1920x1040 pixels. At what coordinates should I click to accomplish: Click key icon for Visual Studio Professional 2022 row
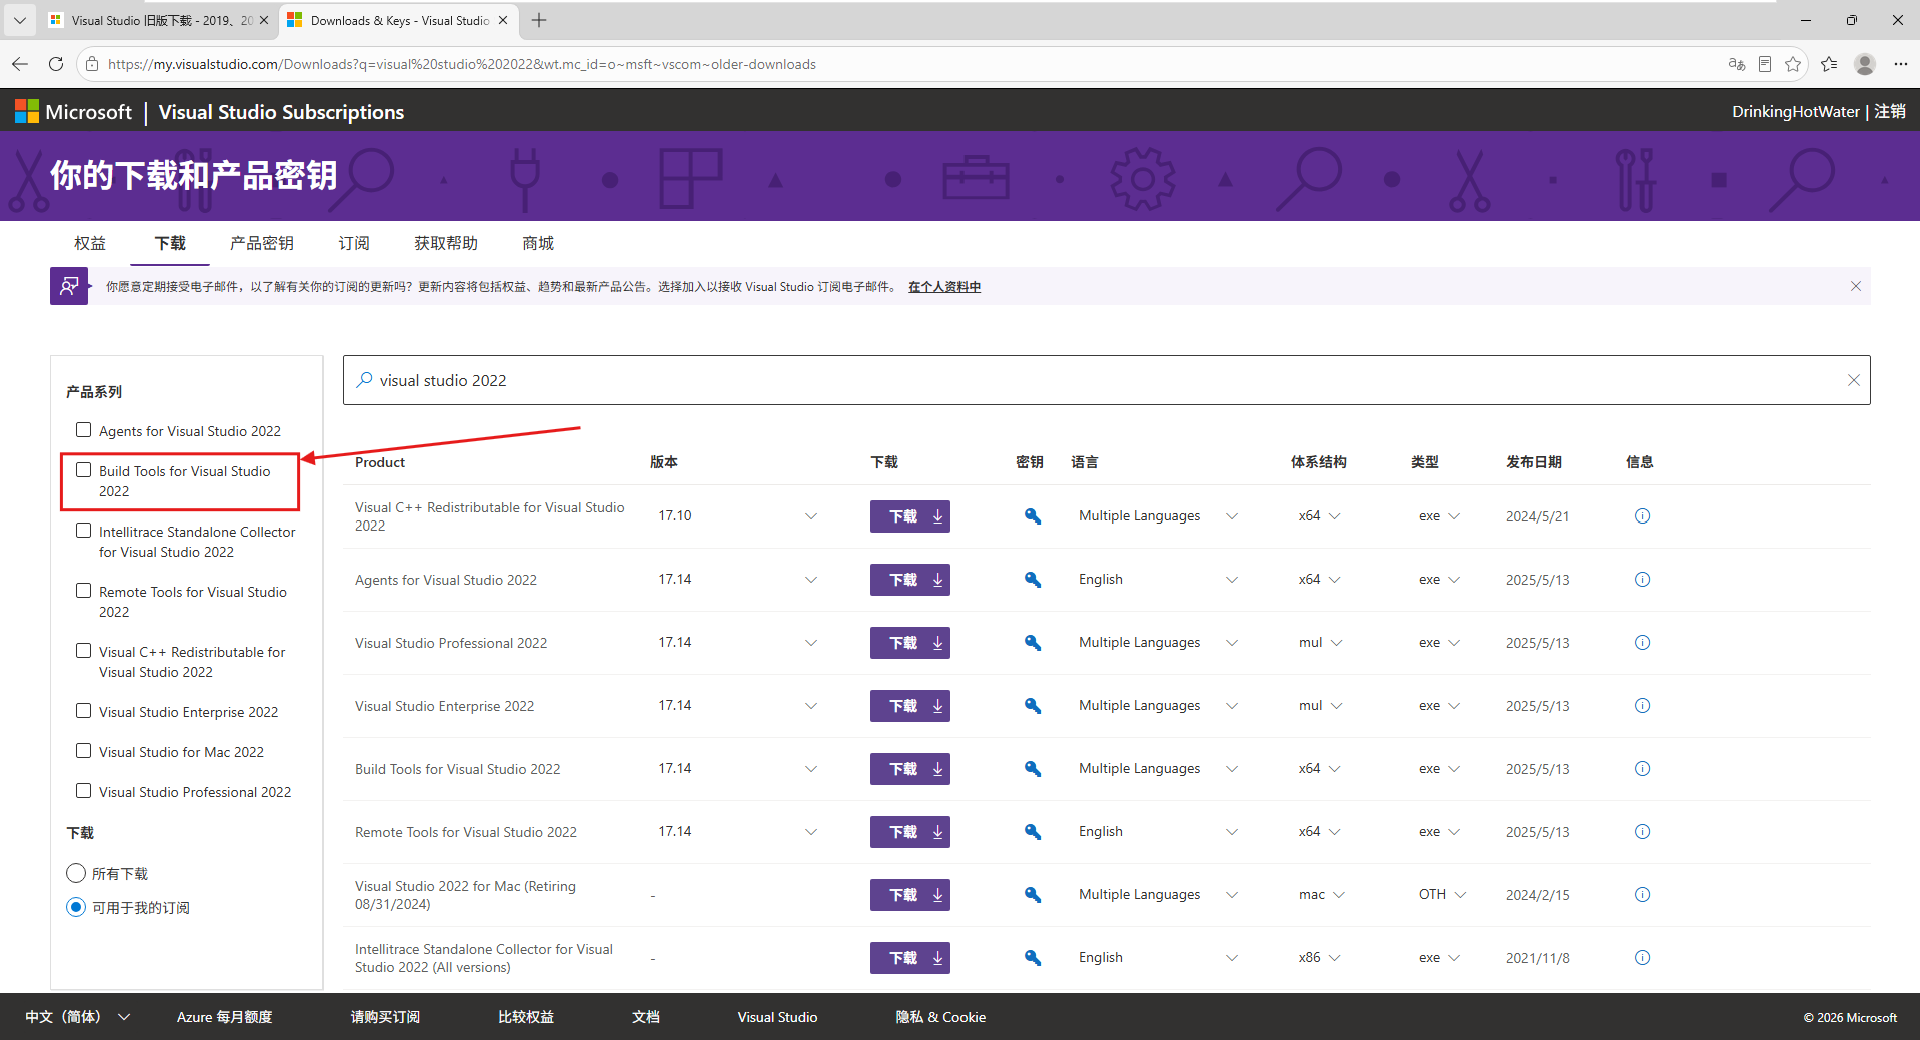1033,643
